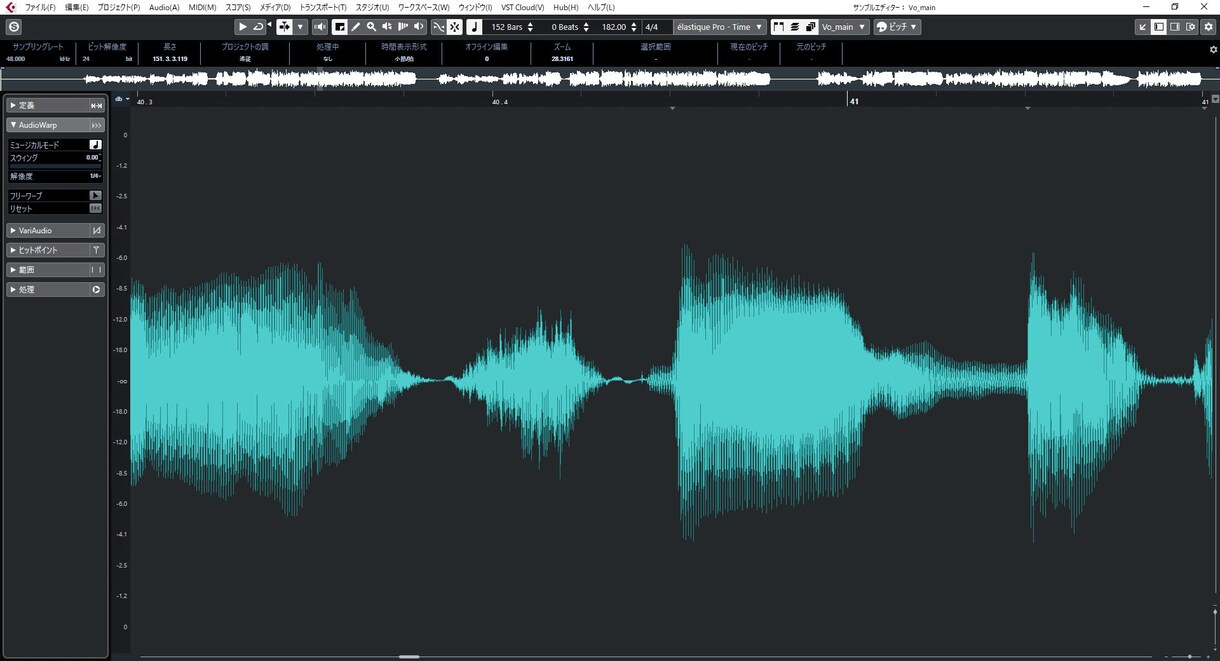The height and width of the screenshot is (661, 1220).
Task: Select the zoom magnifier tool
Action: click(371, 27)
